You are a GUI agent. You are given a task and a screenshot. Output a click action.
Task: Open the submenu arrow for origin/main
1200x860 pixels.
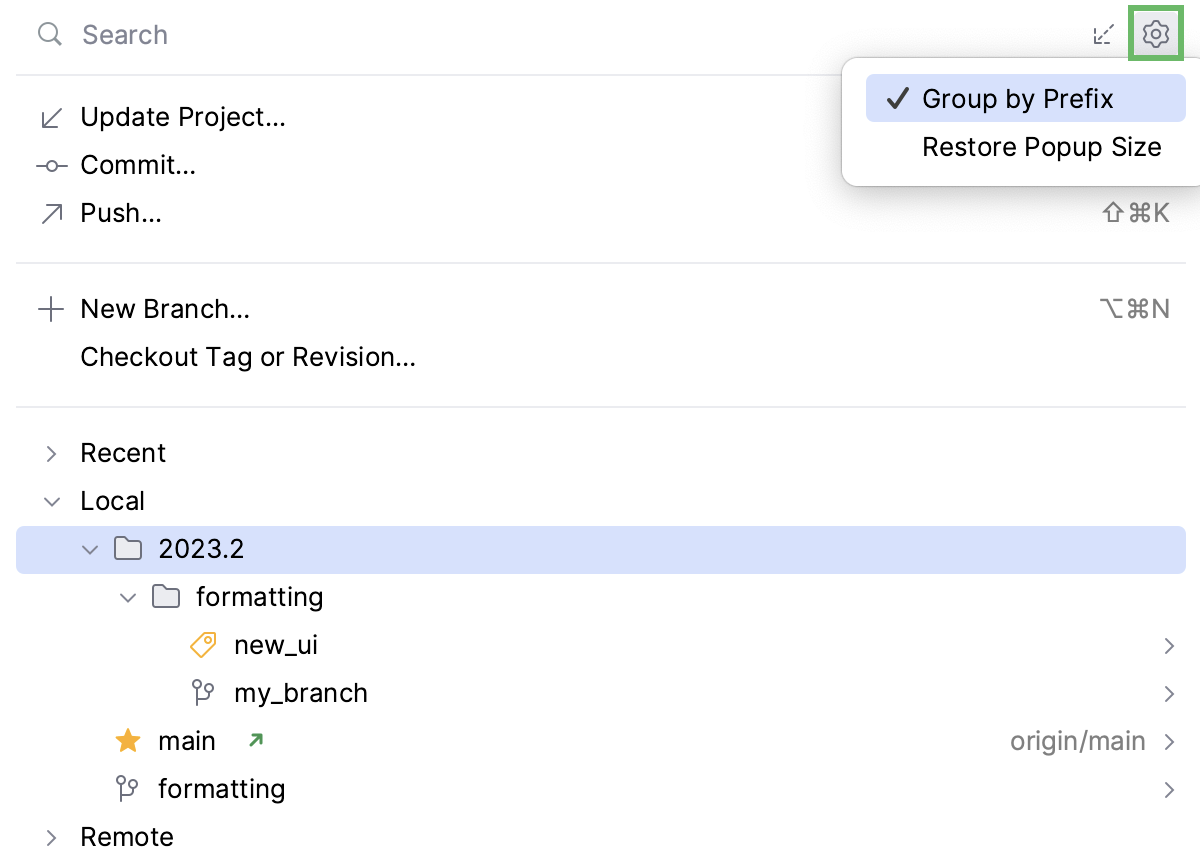point(1169,740)
